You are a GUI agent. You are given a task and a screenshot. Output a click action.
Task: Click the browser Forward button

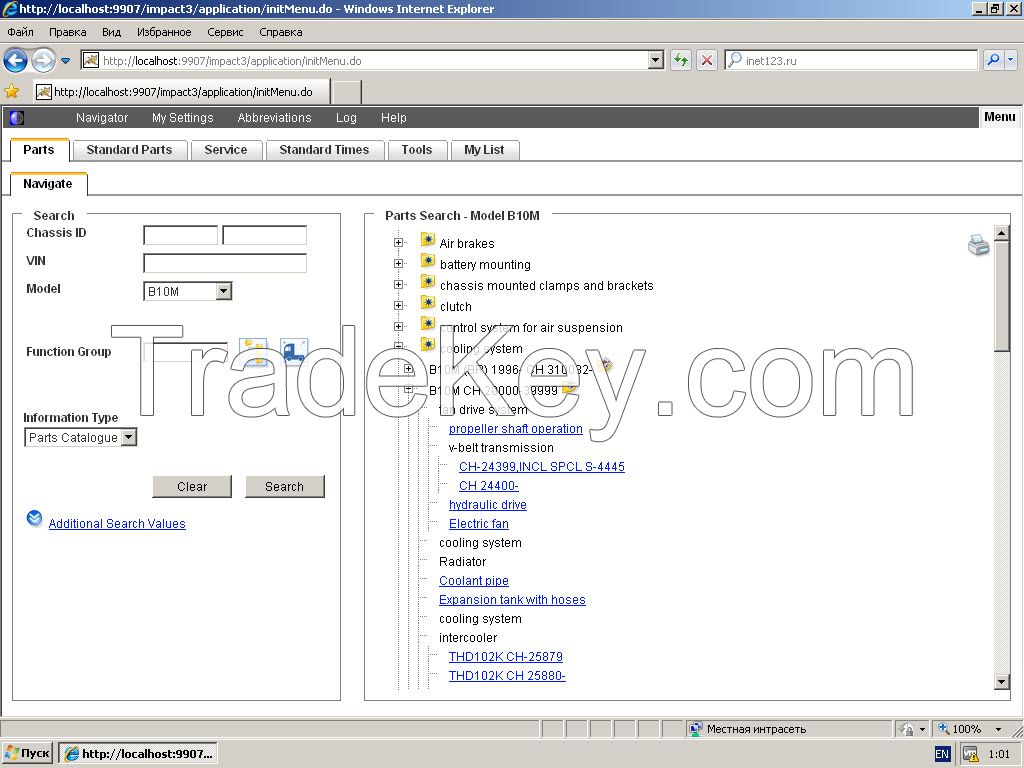click(x=43, y=61)
